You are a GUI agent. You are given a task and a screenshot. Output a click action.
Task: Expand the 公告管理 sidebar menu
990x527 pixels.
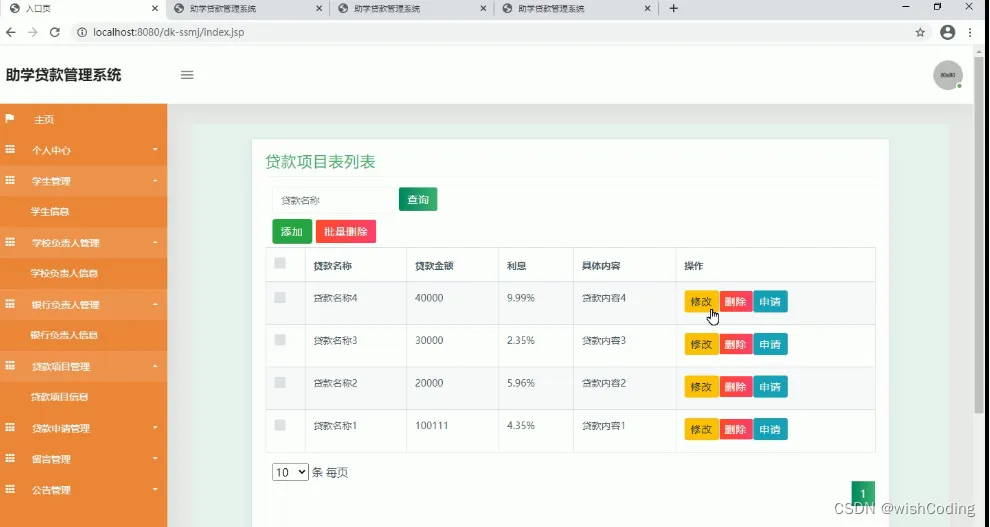pos(83,490)
